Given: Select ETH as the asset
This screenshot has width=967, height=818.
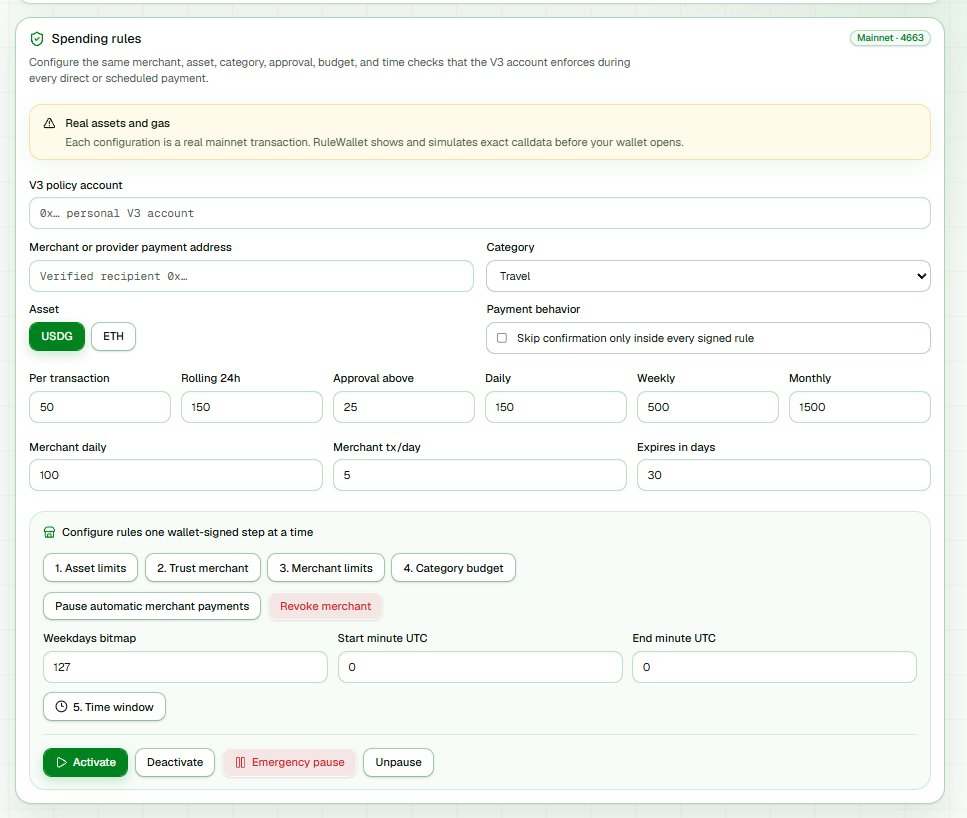Looking at the screenshot, I should pyautogui.click(x=113, y=336).
